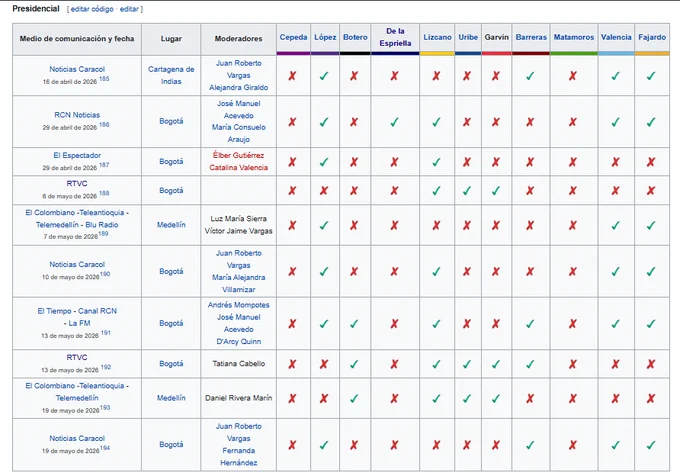The width and height of the screenshot is (680, 476).
Task: Click Uribe's green check in the 6 de mayo RTVC row
Action: pyautogui.click(x=467, y=190)
